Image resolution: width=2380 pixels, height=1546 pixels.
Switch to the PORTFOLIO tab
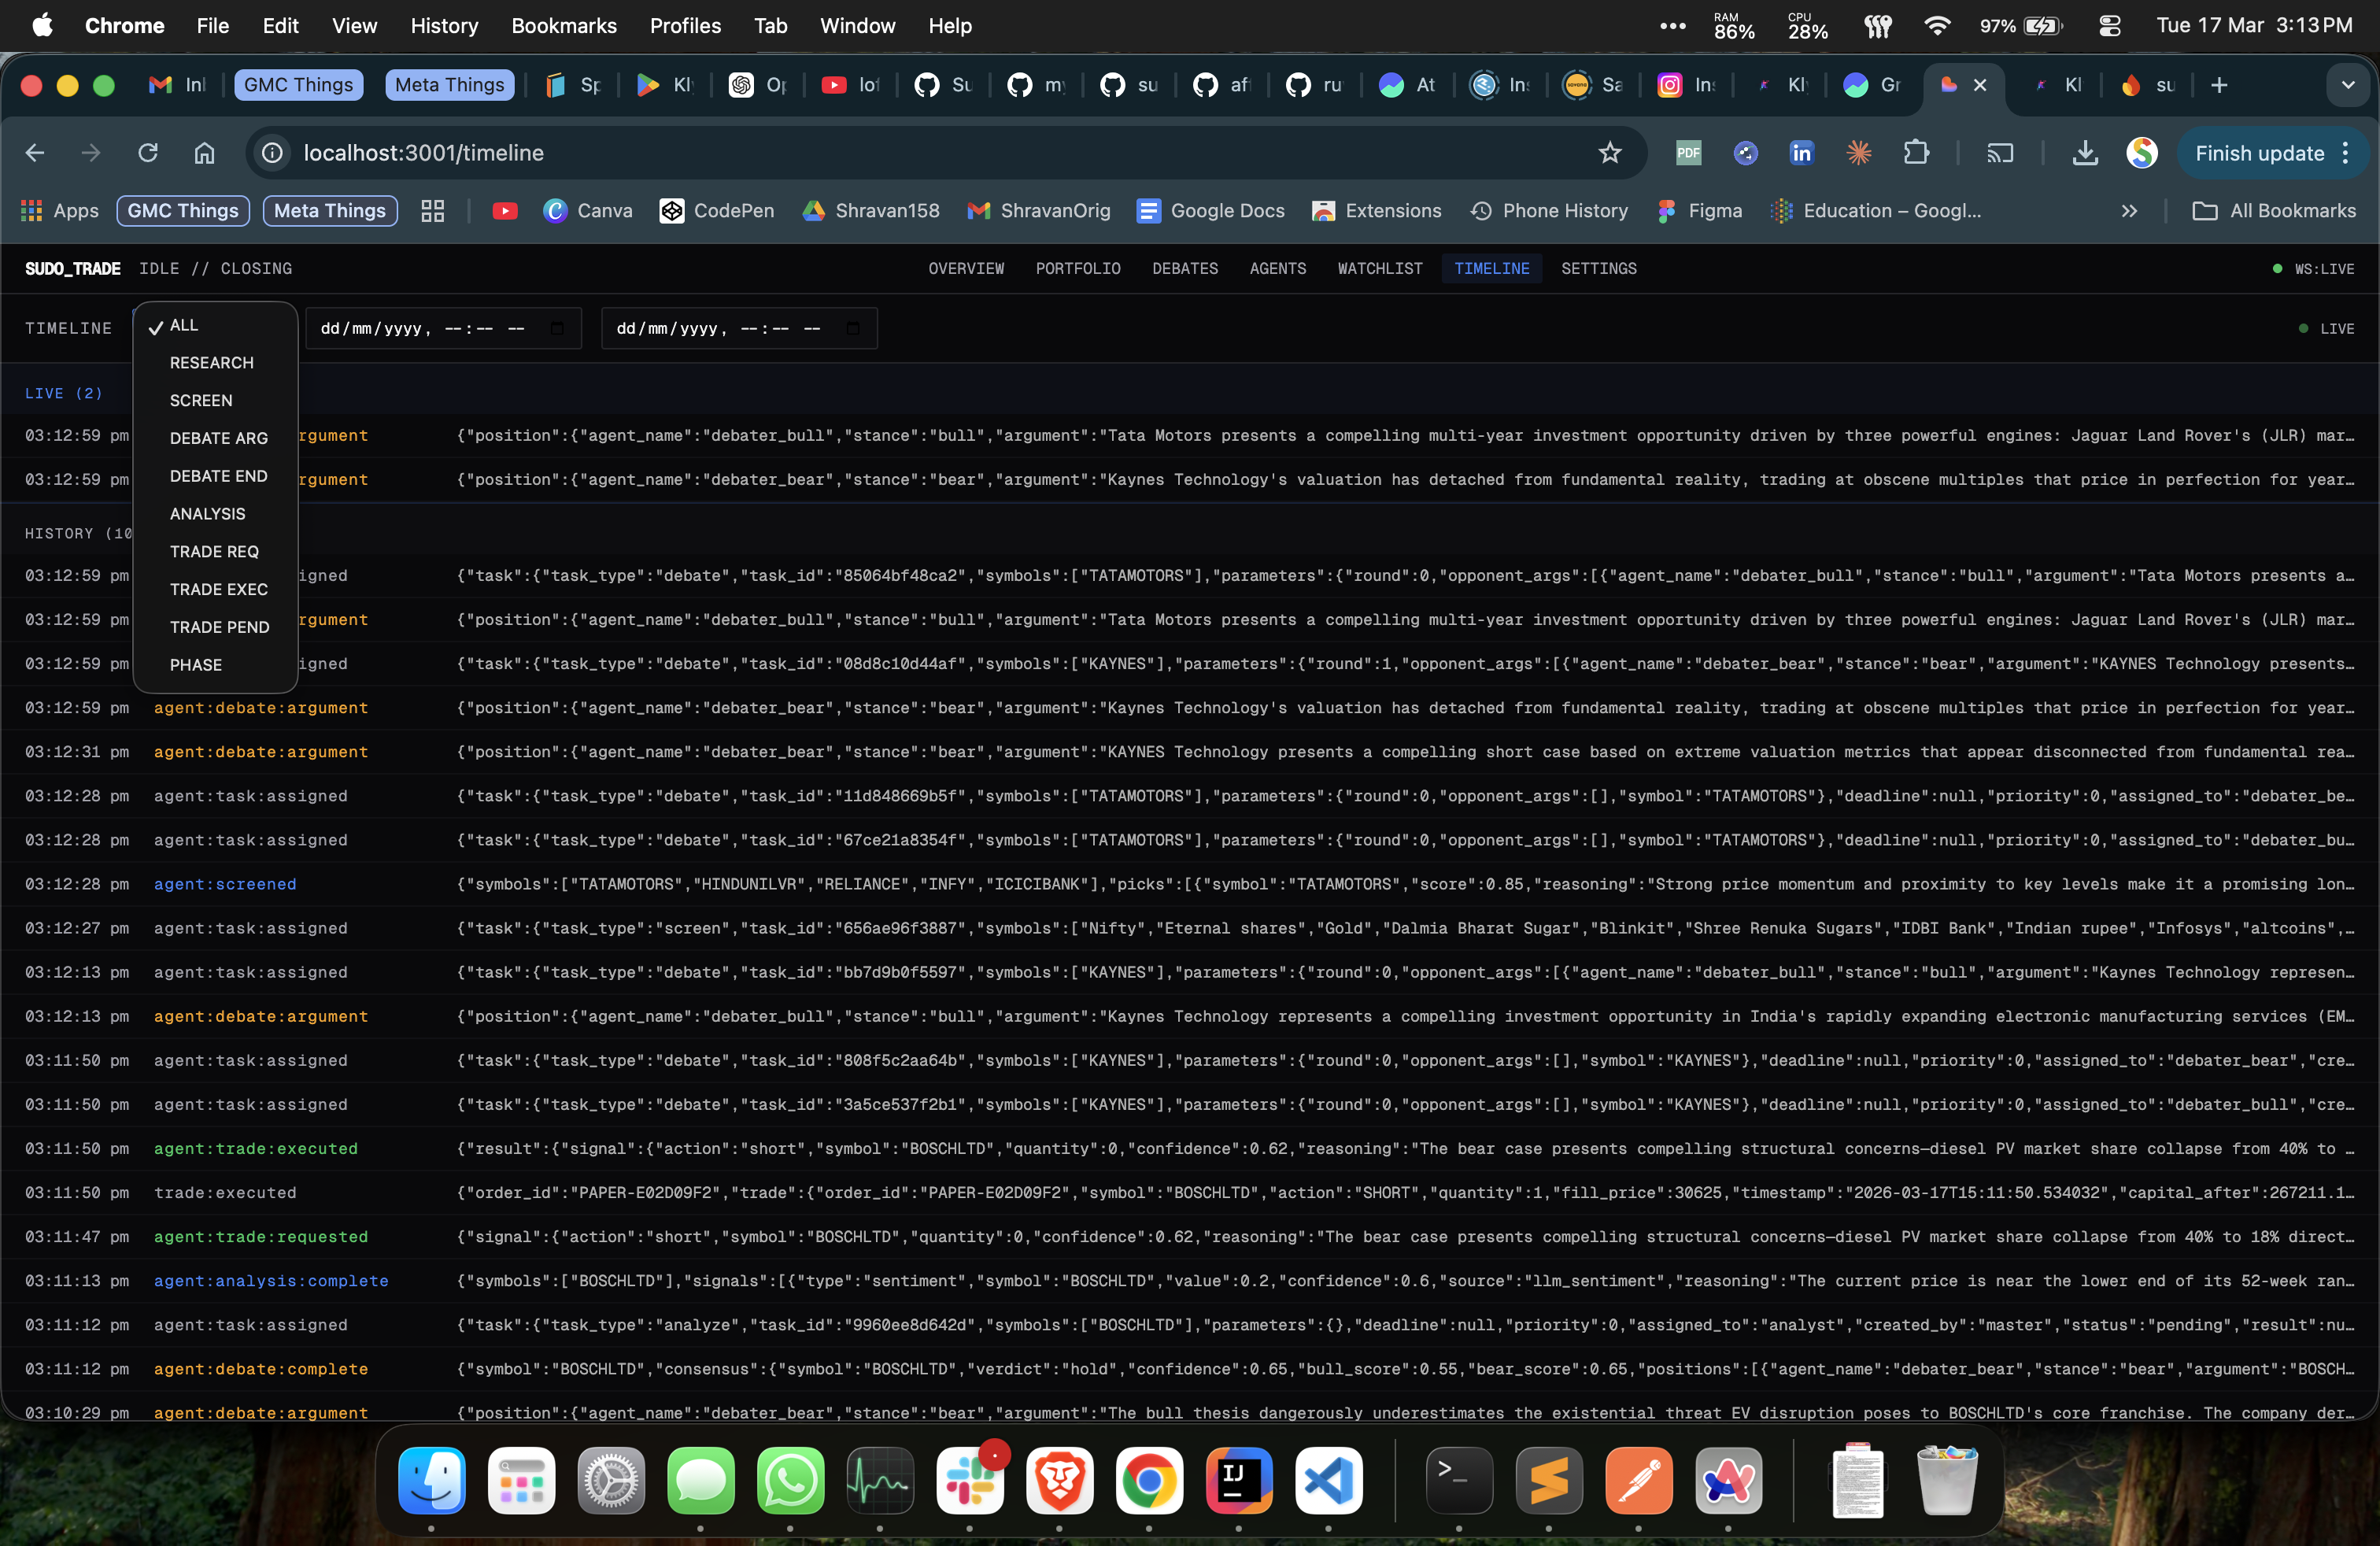click(x=1078, y=269)
